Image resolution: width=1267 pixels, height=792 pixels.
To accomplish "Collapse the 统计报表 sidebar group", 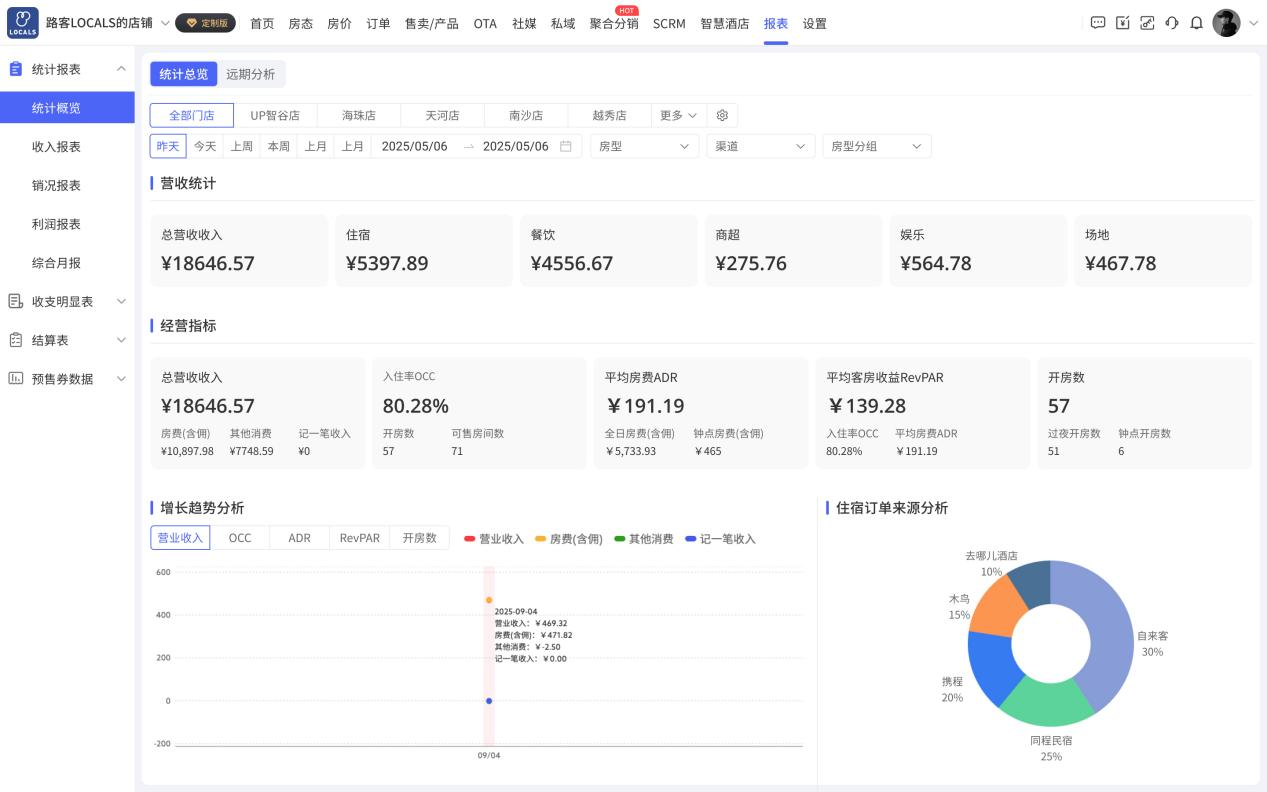I will (121, 69).
